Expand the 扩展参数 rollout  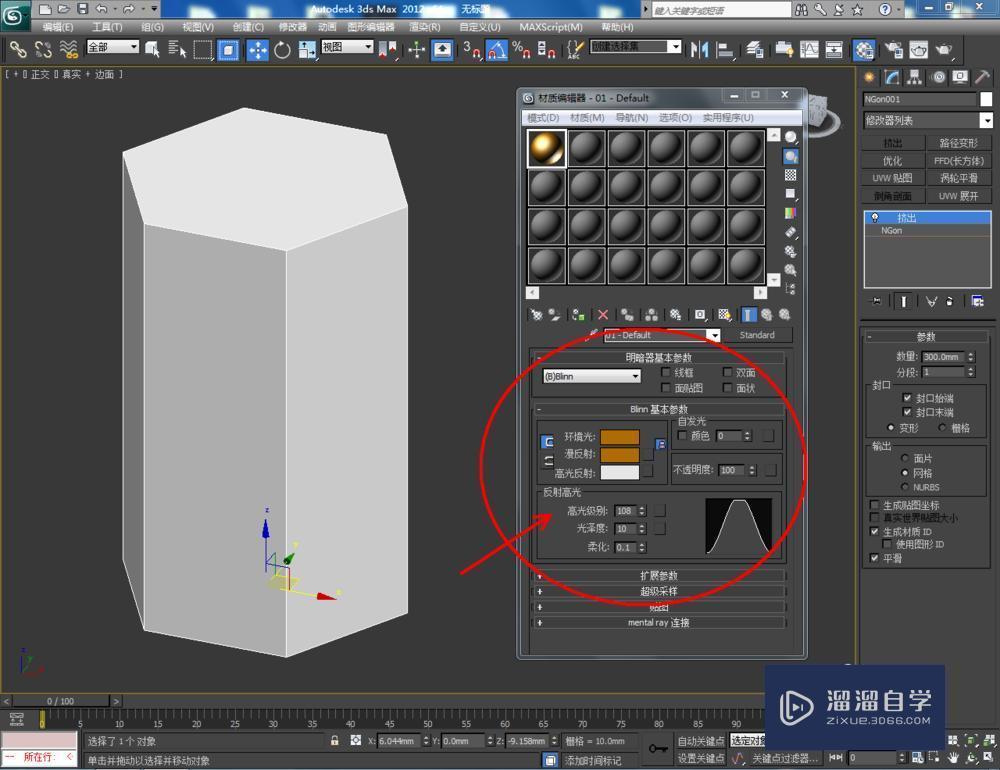[660, 575]
